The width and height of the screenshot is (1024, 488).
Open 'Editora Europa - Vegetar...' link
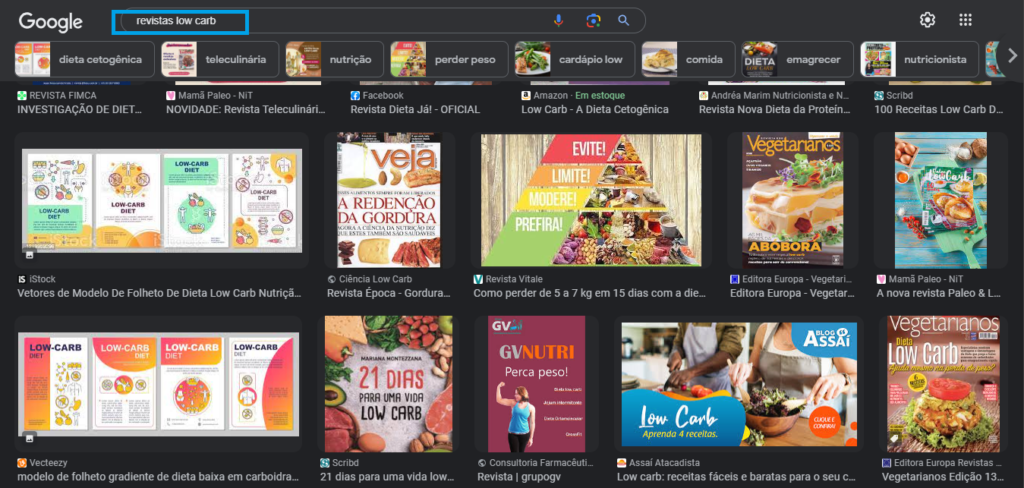792,293
